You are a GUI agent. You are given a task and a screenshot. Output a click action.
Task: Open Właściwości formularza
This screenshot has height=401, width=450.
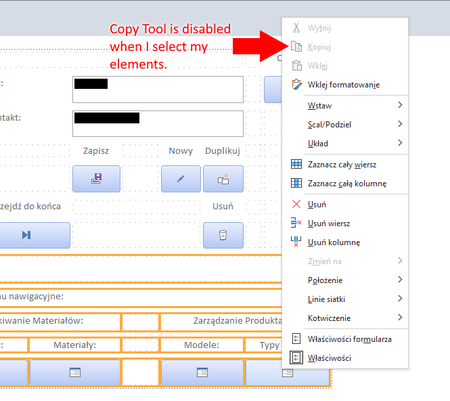tap(345, 339)
